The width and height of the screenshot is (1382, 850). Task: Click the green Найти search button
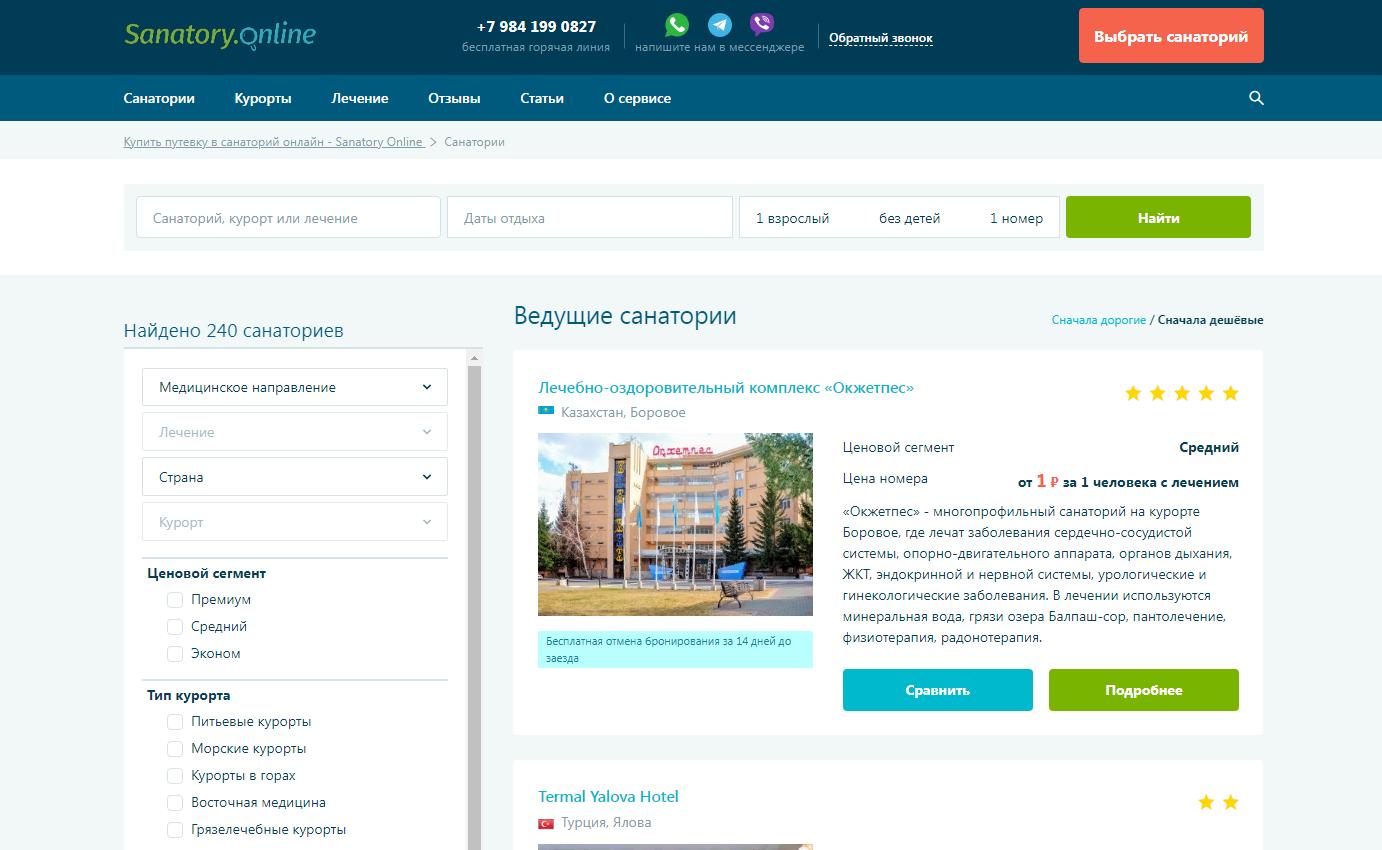coord(1158,217)
